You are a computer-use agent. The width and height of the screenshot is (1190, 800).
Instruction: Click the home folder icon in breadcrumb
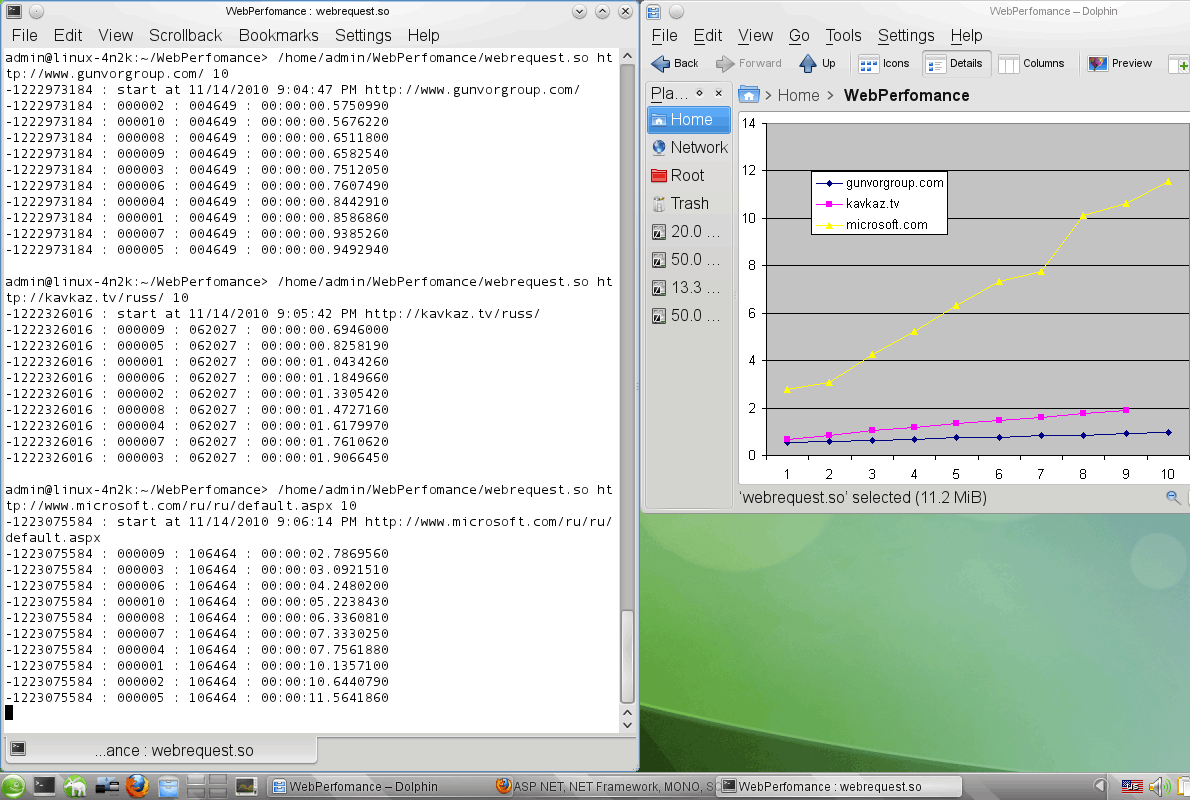pyautogui.click(x=748, y=95)
